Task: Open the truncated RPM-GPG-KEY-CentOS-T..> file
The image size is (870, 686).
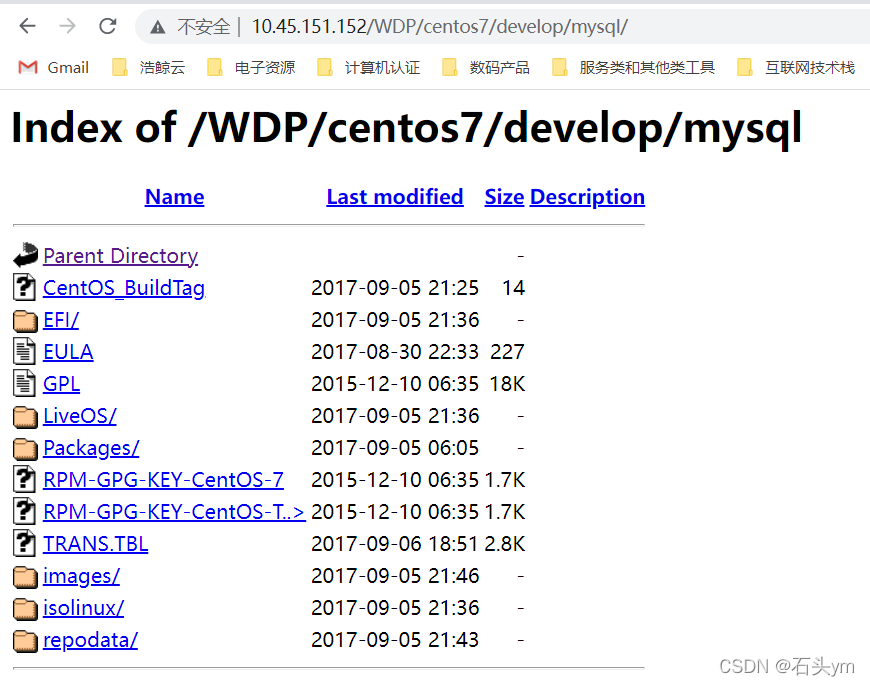Action: 174,512
